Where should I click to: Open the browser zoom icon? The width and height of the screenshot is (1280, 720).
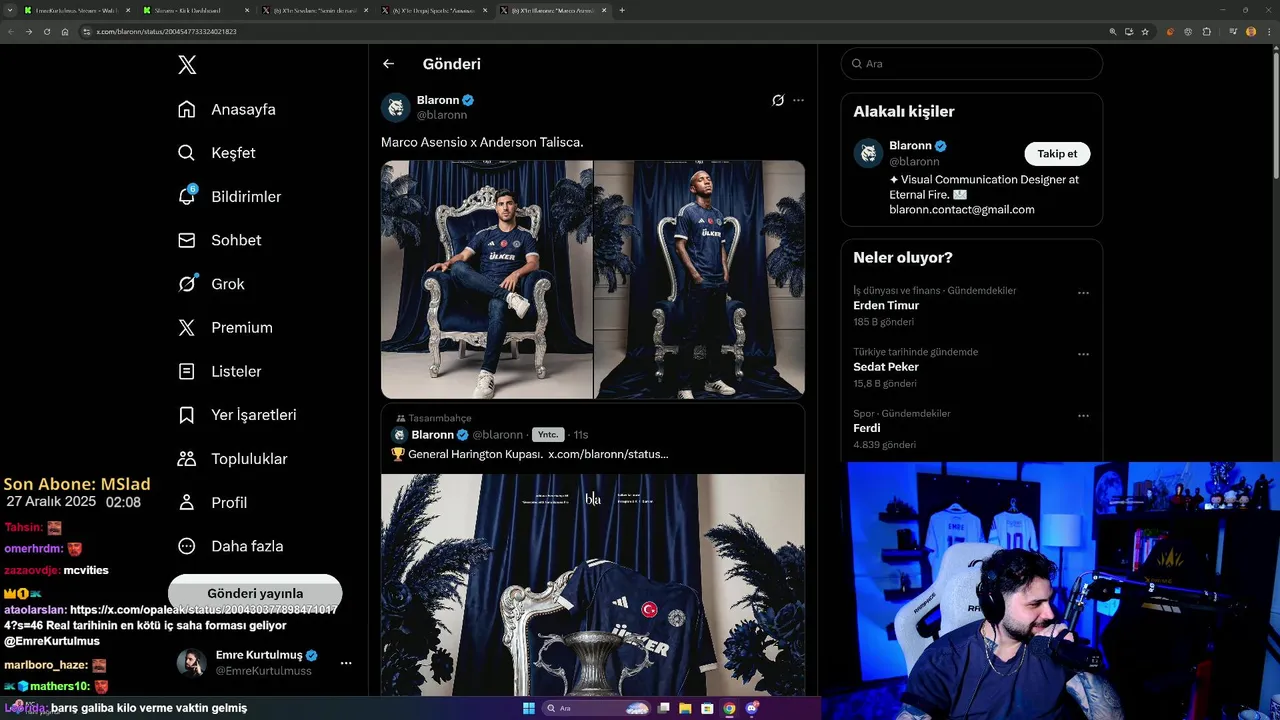pos(1113,32)
